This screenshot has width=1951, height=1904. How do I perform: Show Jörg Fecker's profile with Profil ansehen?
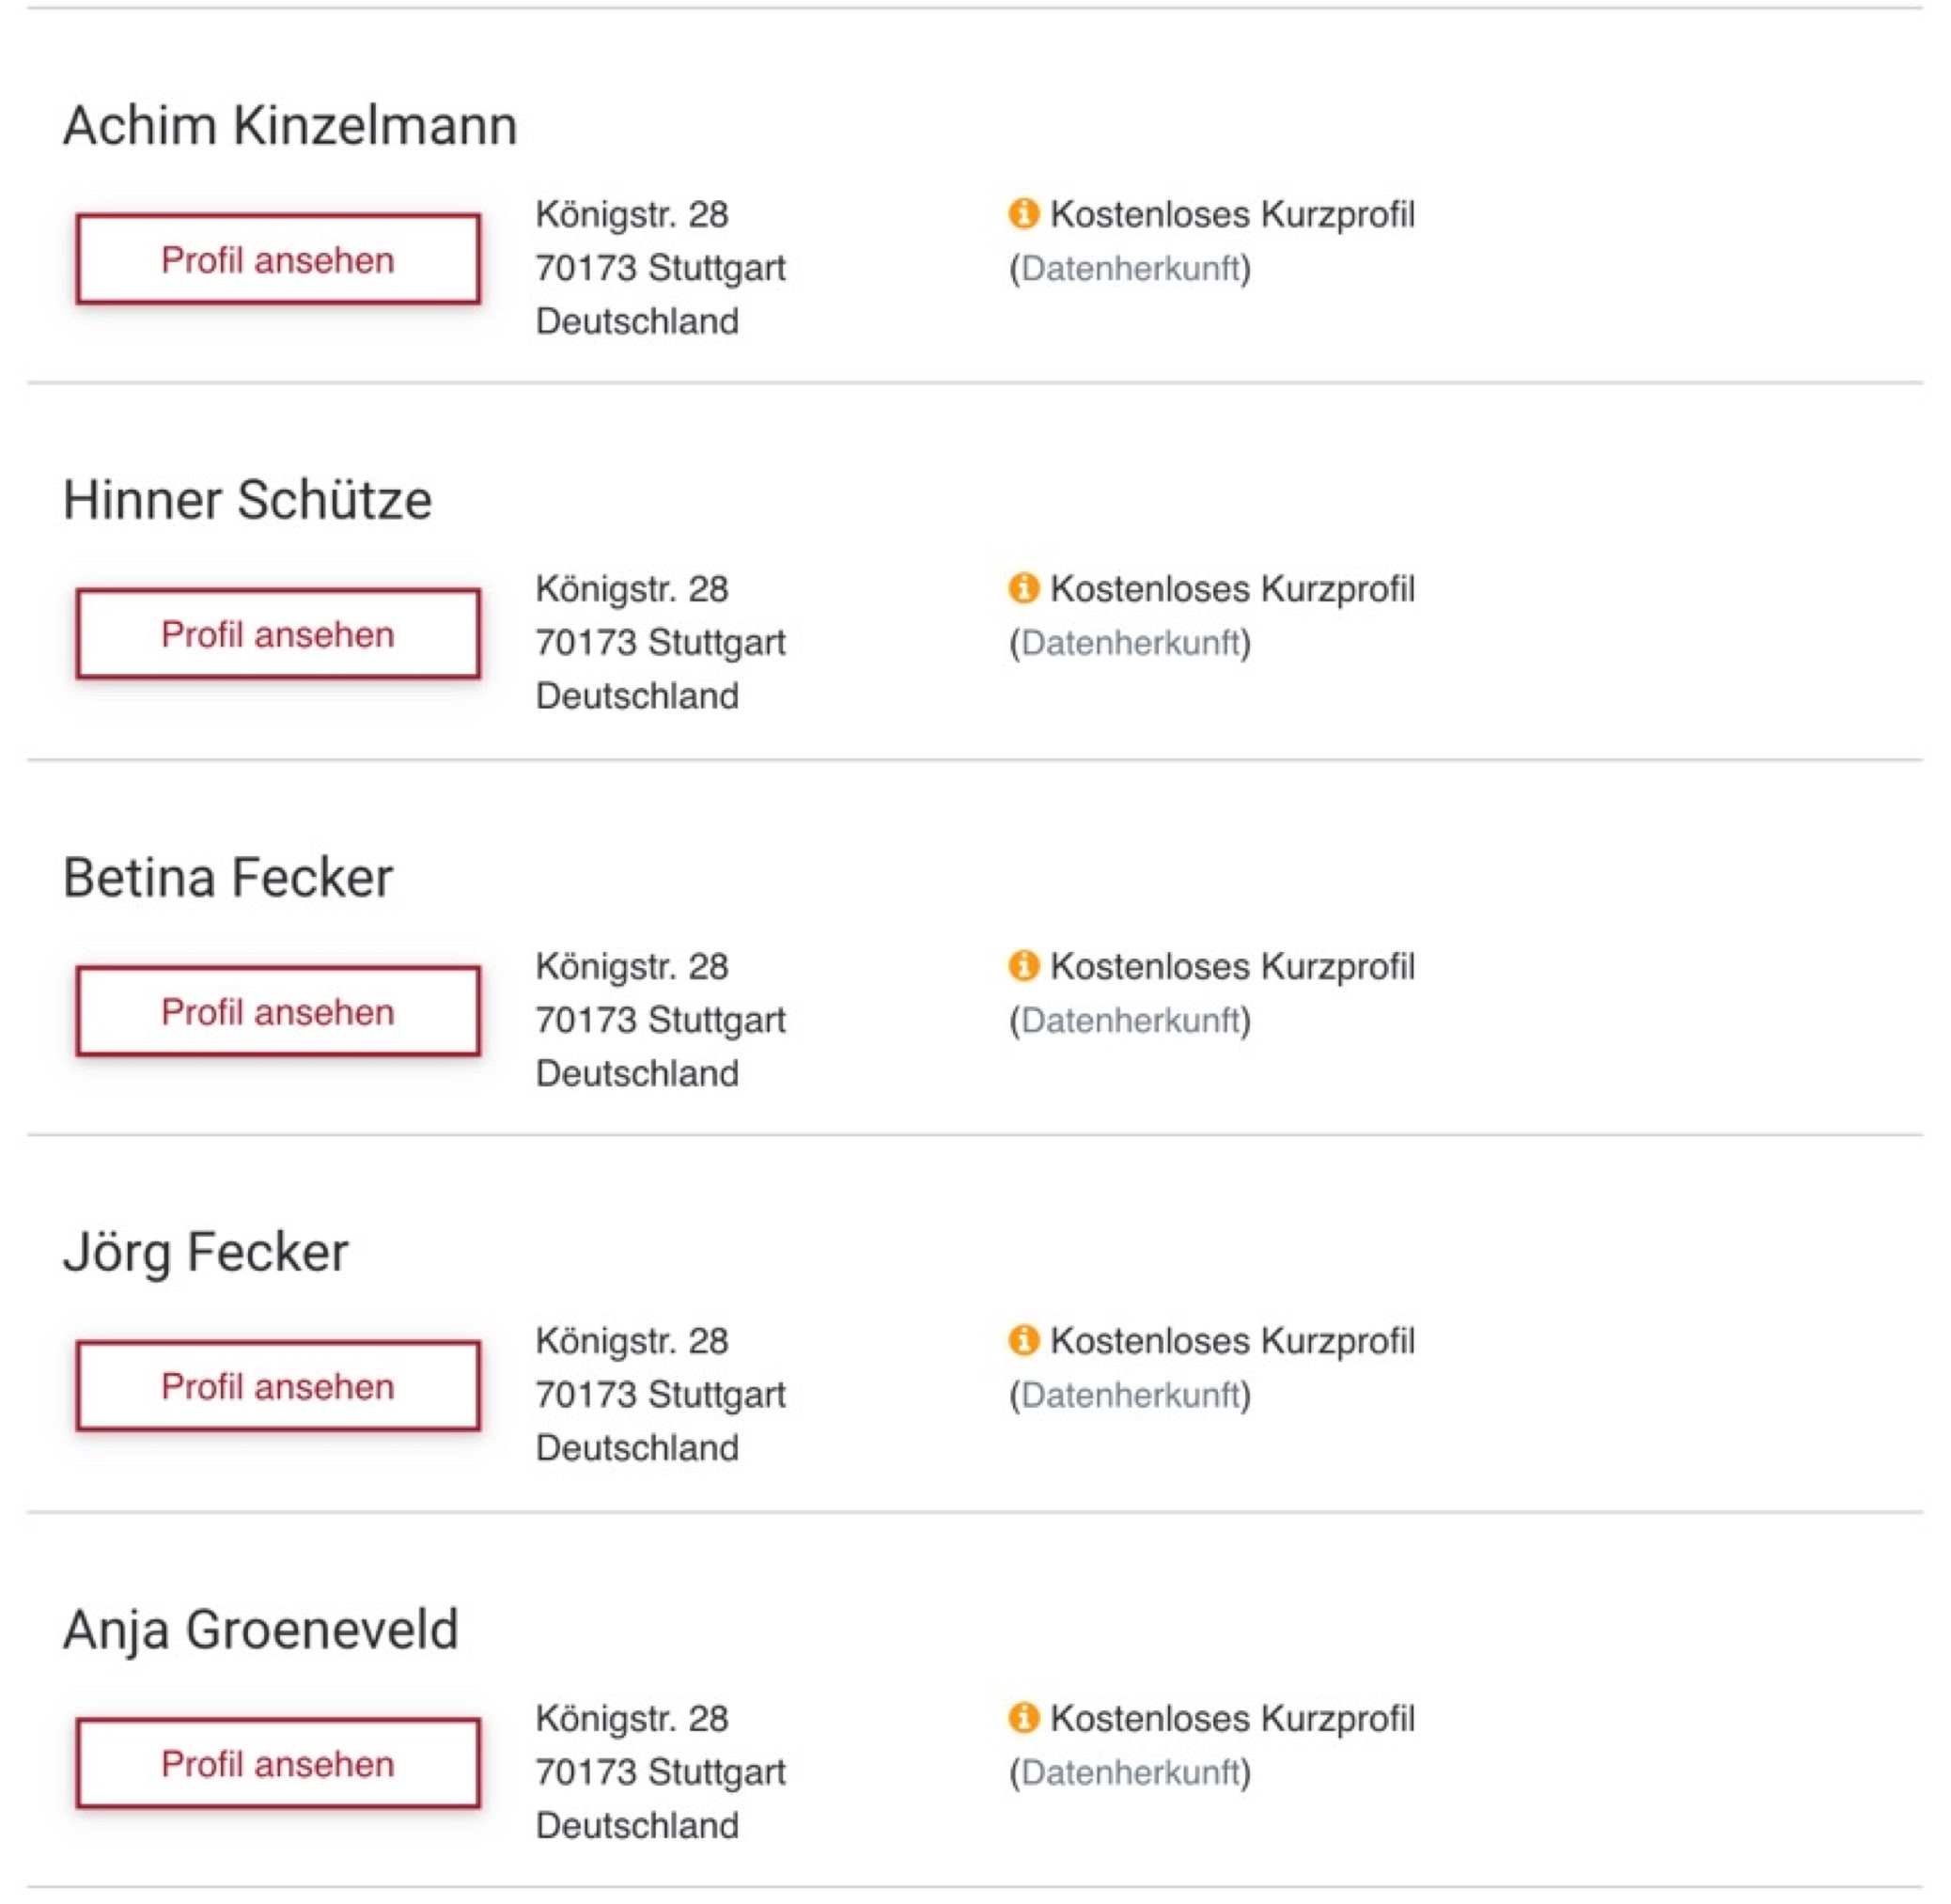click(x=278, y=1386)
